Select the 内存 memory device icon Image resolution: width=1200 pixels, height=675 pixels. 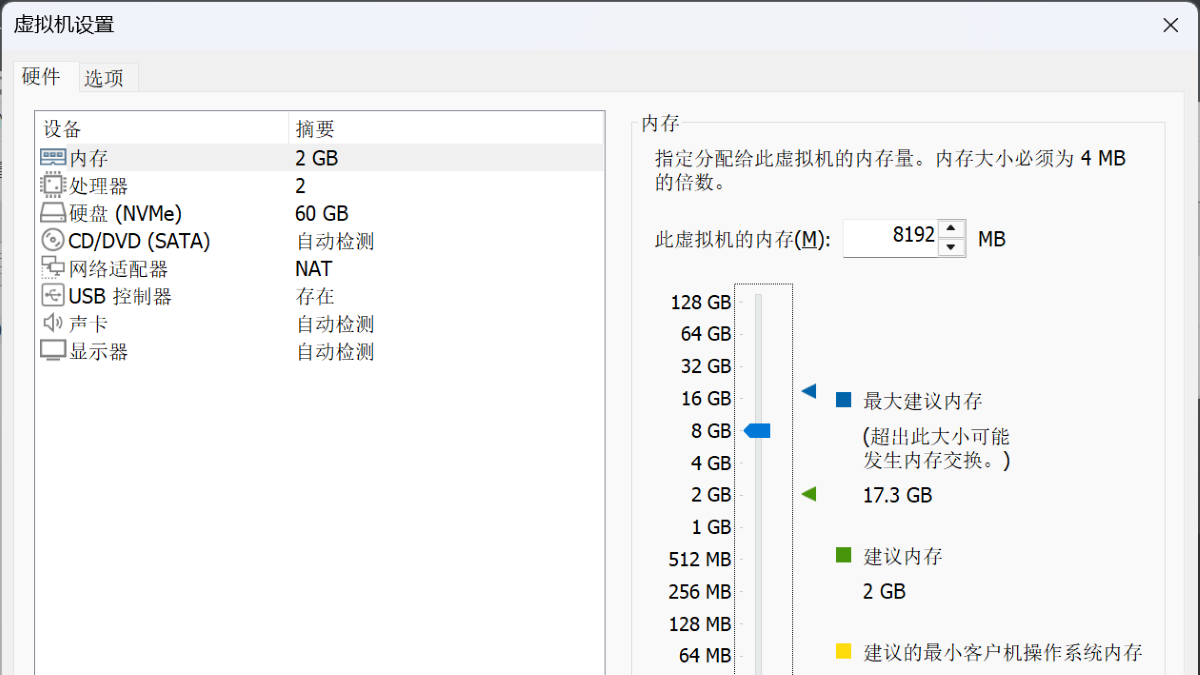53,158
